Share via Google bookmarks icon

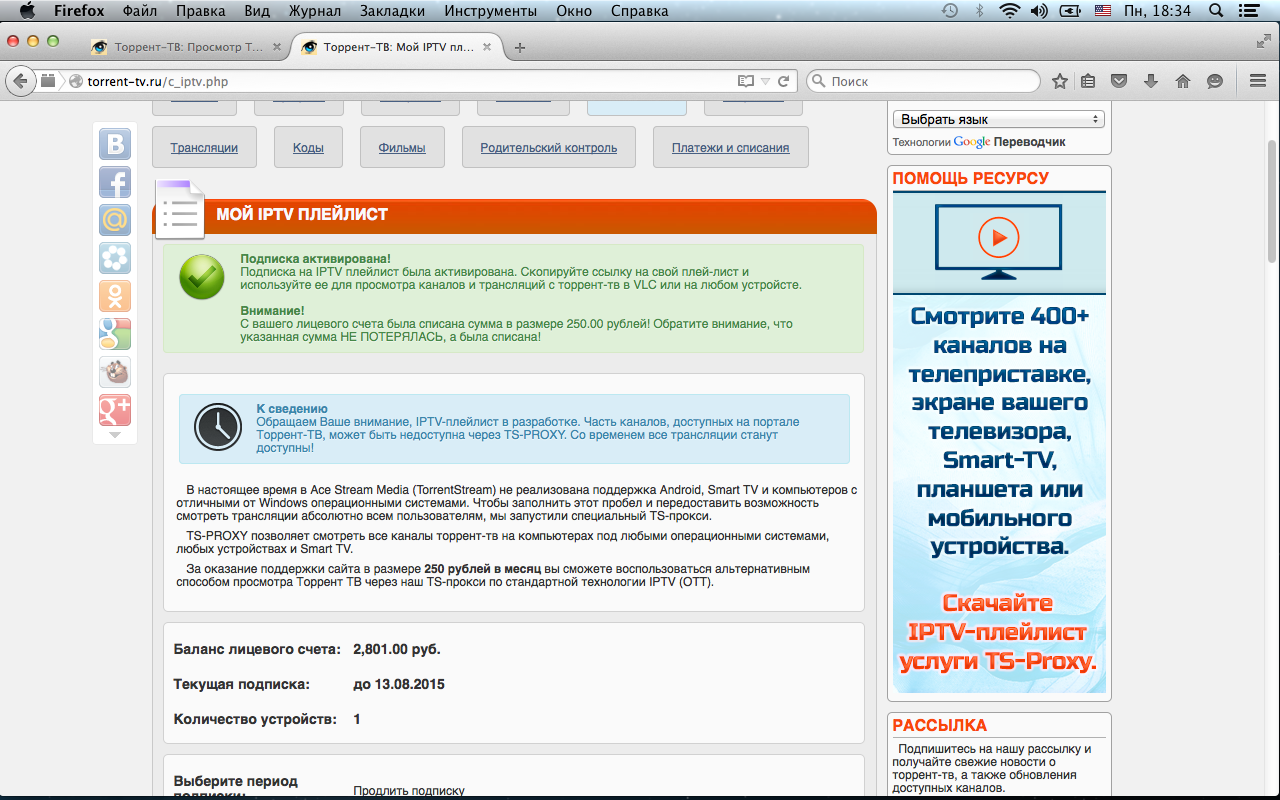click(x=115, y=334)
